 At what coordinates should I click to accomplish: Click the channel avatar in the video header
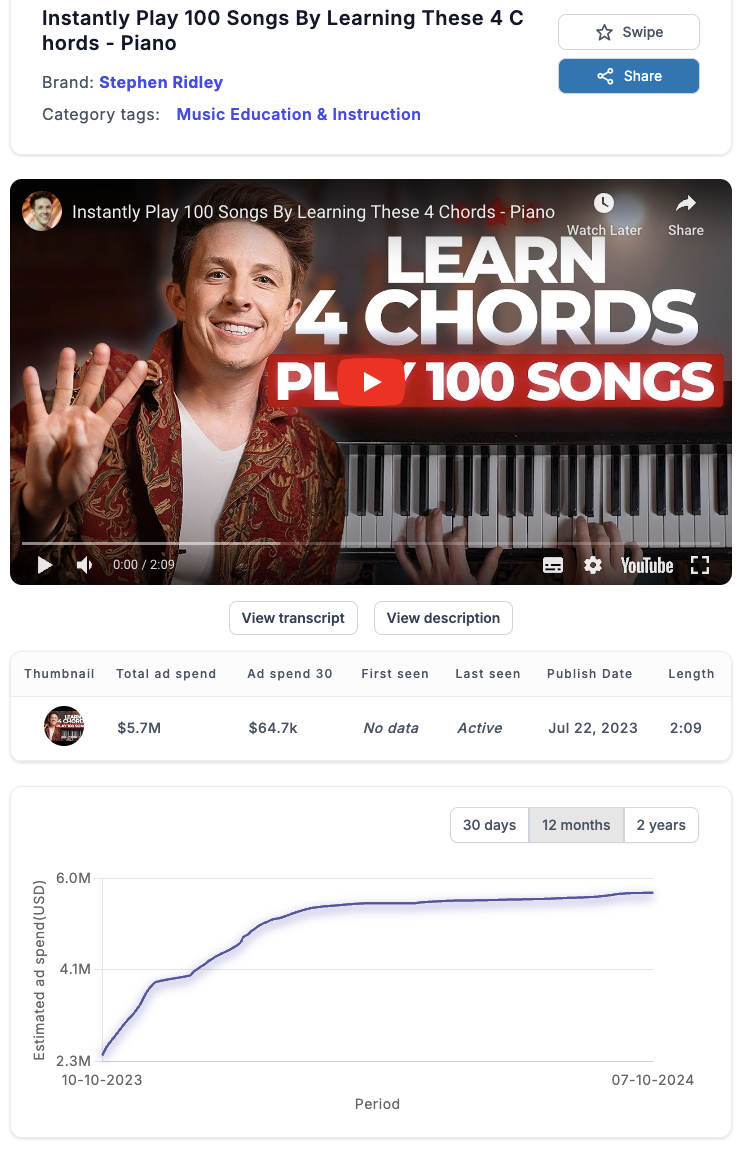[x=42, y=211]
